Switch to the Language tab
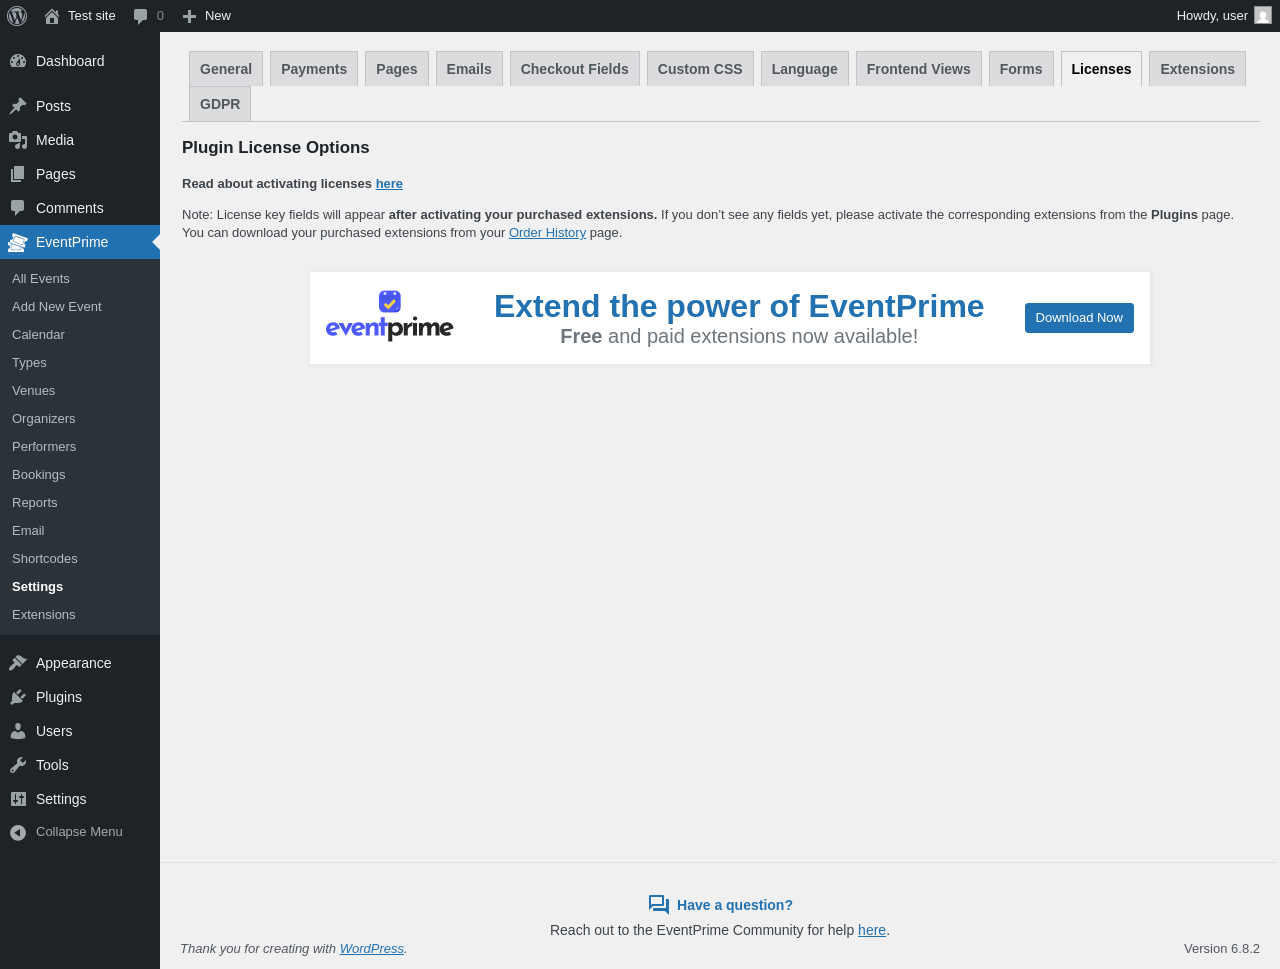The width and height of the screenshot is (1280, 969). tap(805, 69)
